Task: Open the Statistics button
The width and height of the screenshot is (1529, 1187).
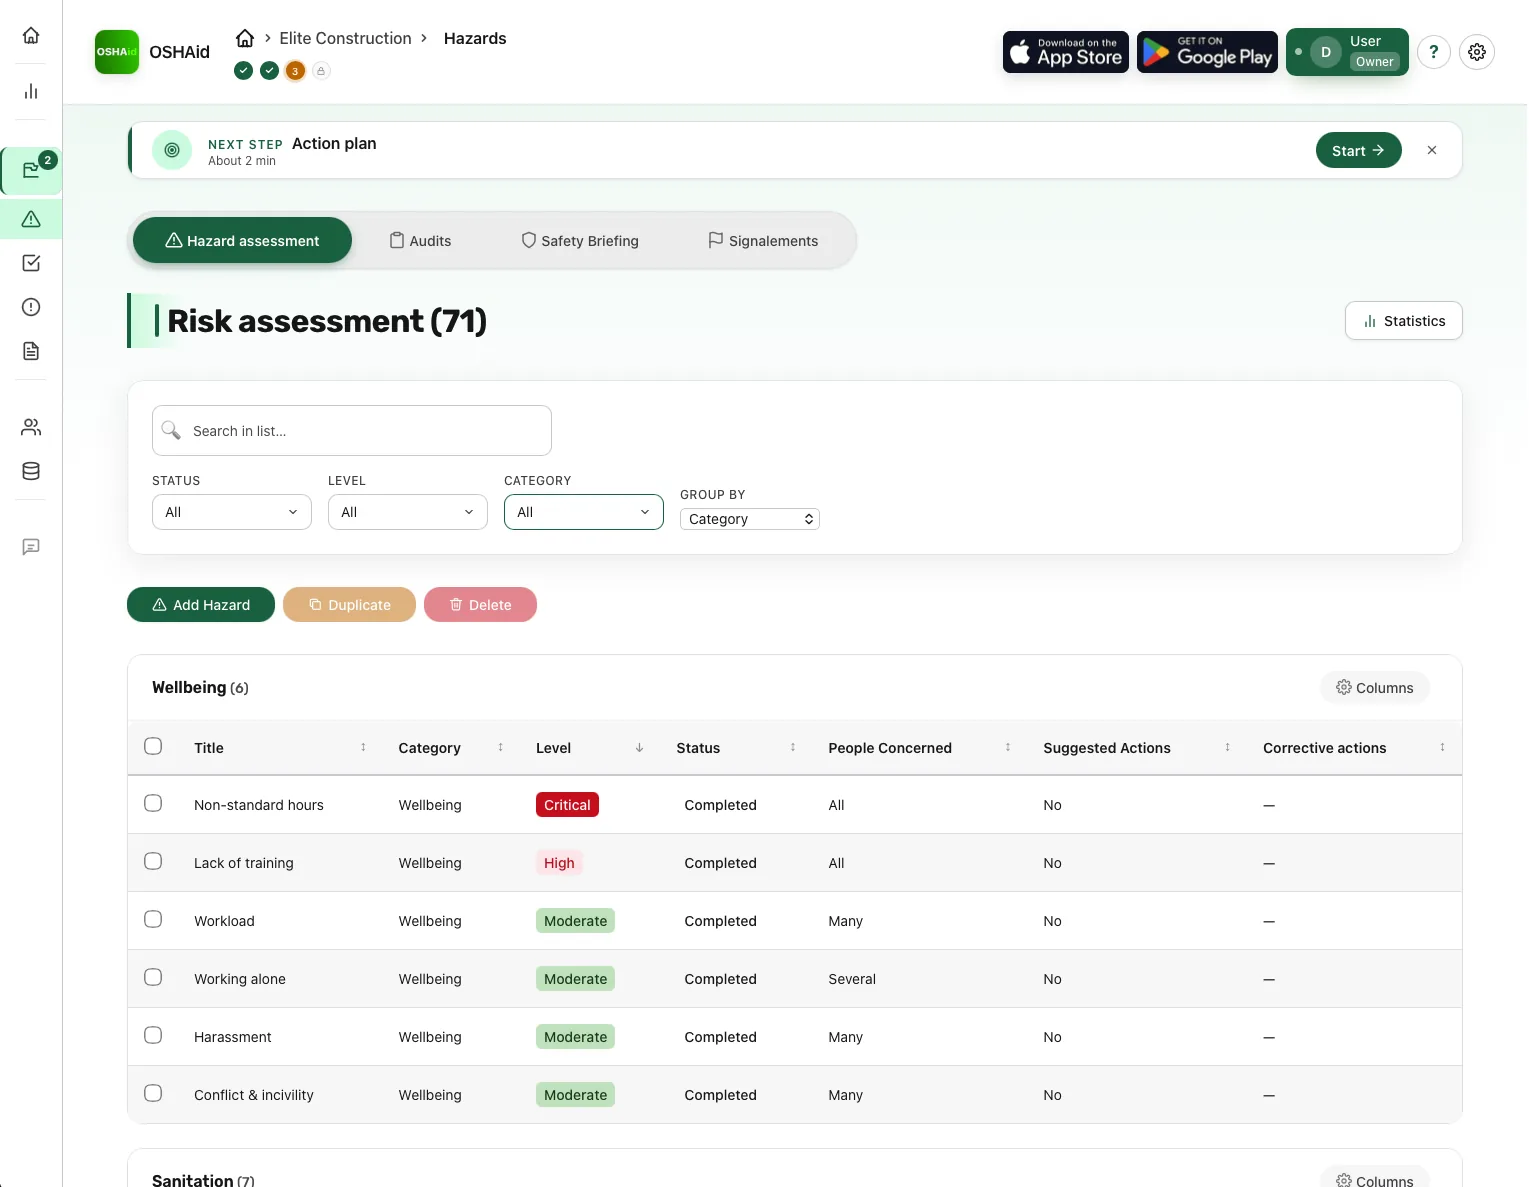Action: [x=1404, y=321]
